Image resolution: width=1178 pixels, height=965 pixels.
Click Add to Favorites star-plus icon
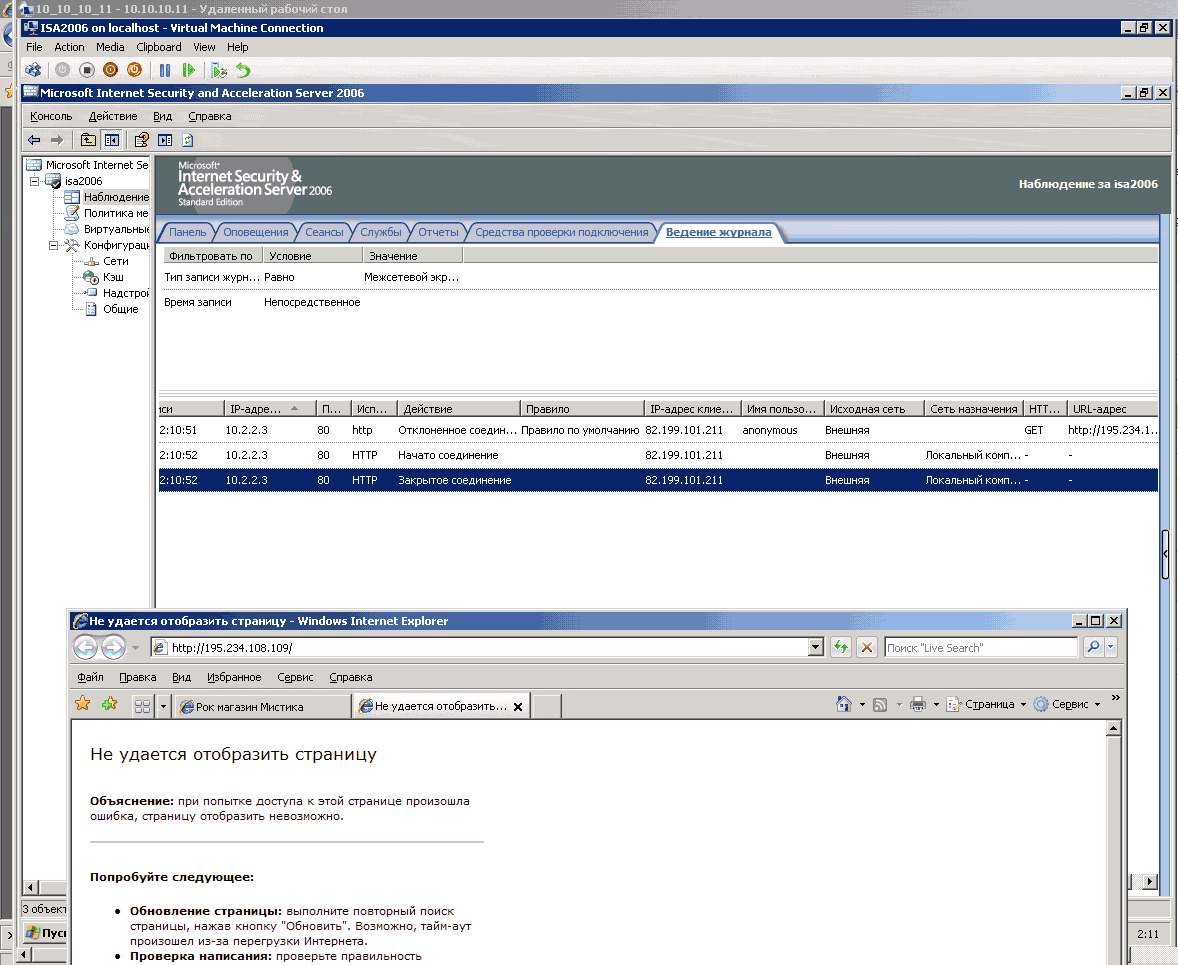110,703
